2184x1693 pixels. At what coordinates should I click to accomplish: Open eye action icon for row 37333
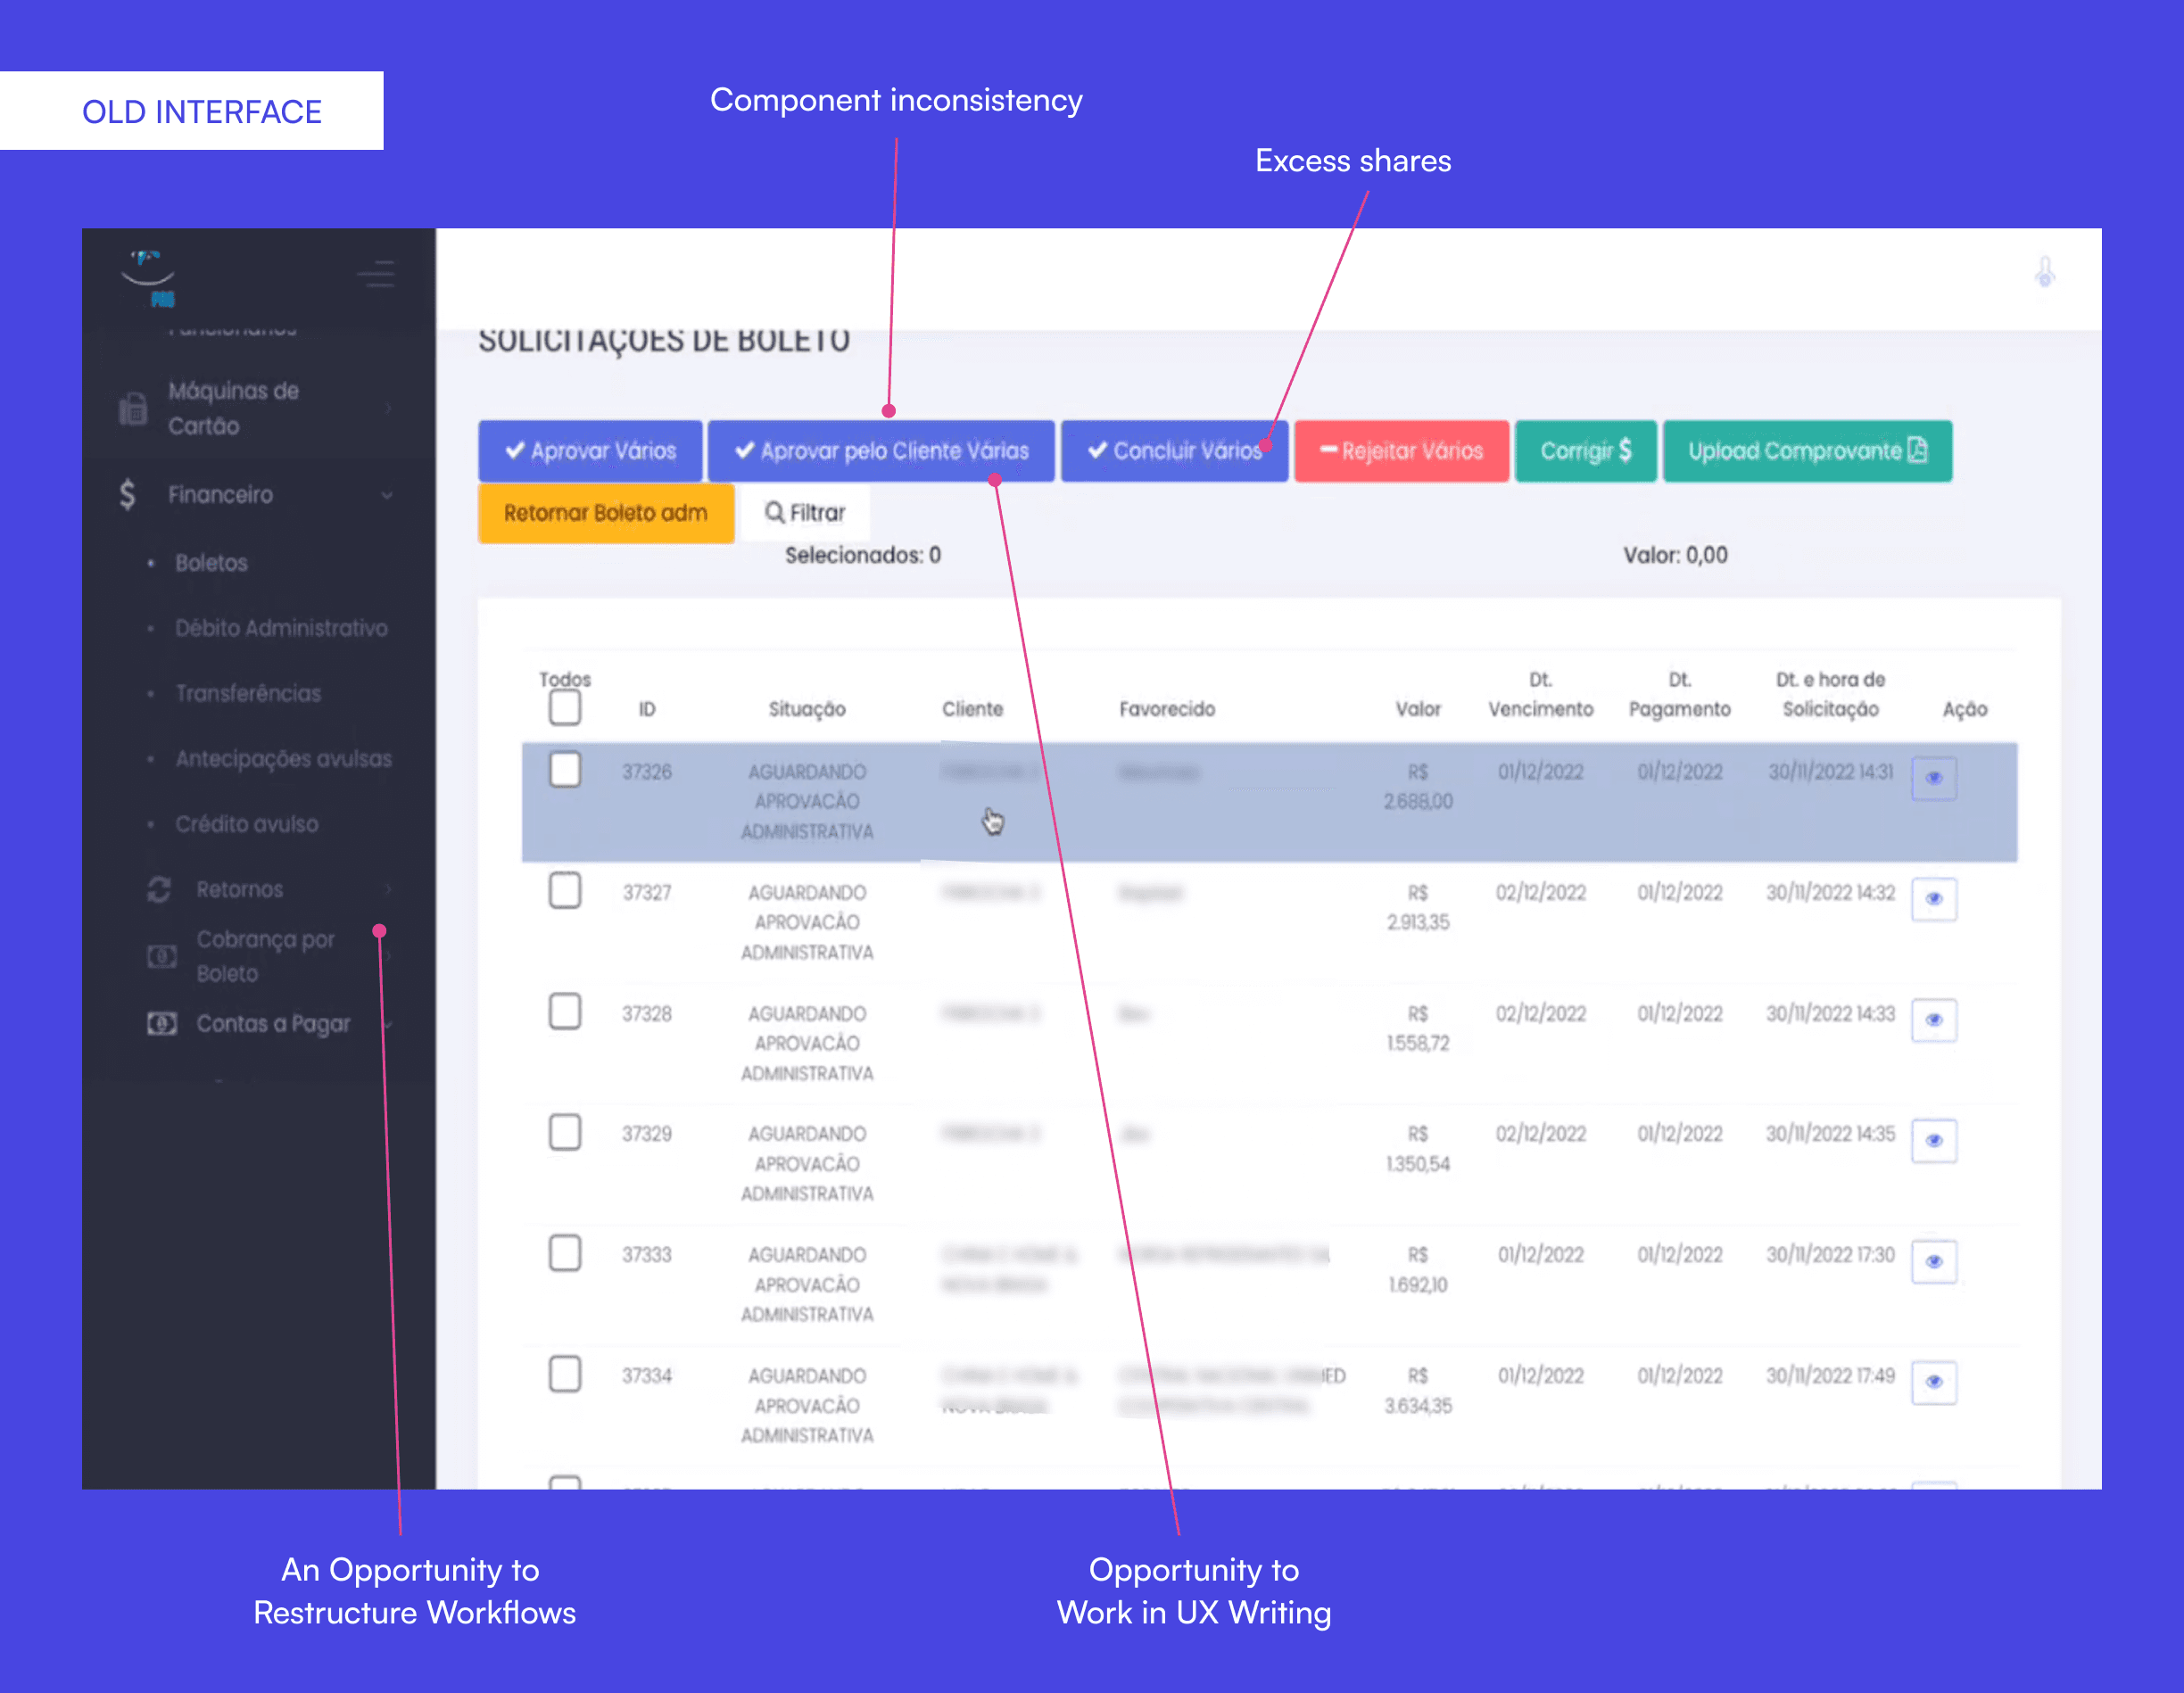tap(1933, 1261)
